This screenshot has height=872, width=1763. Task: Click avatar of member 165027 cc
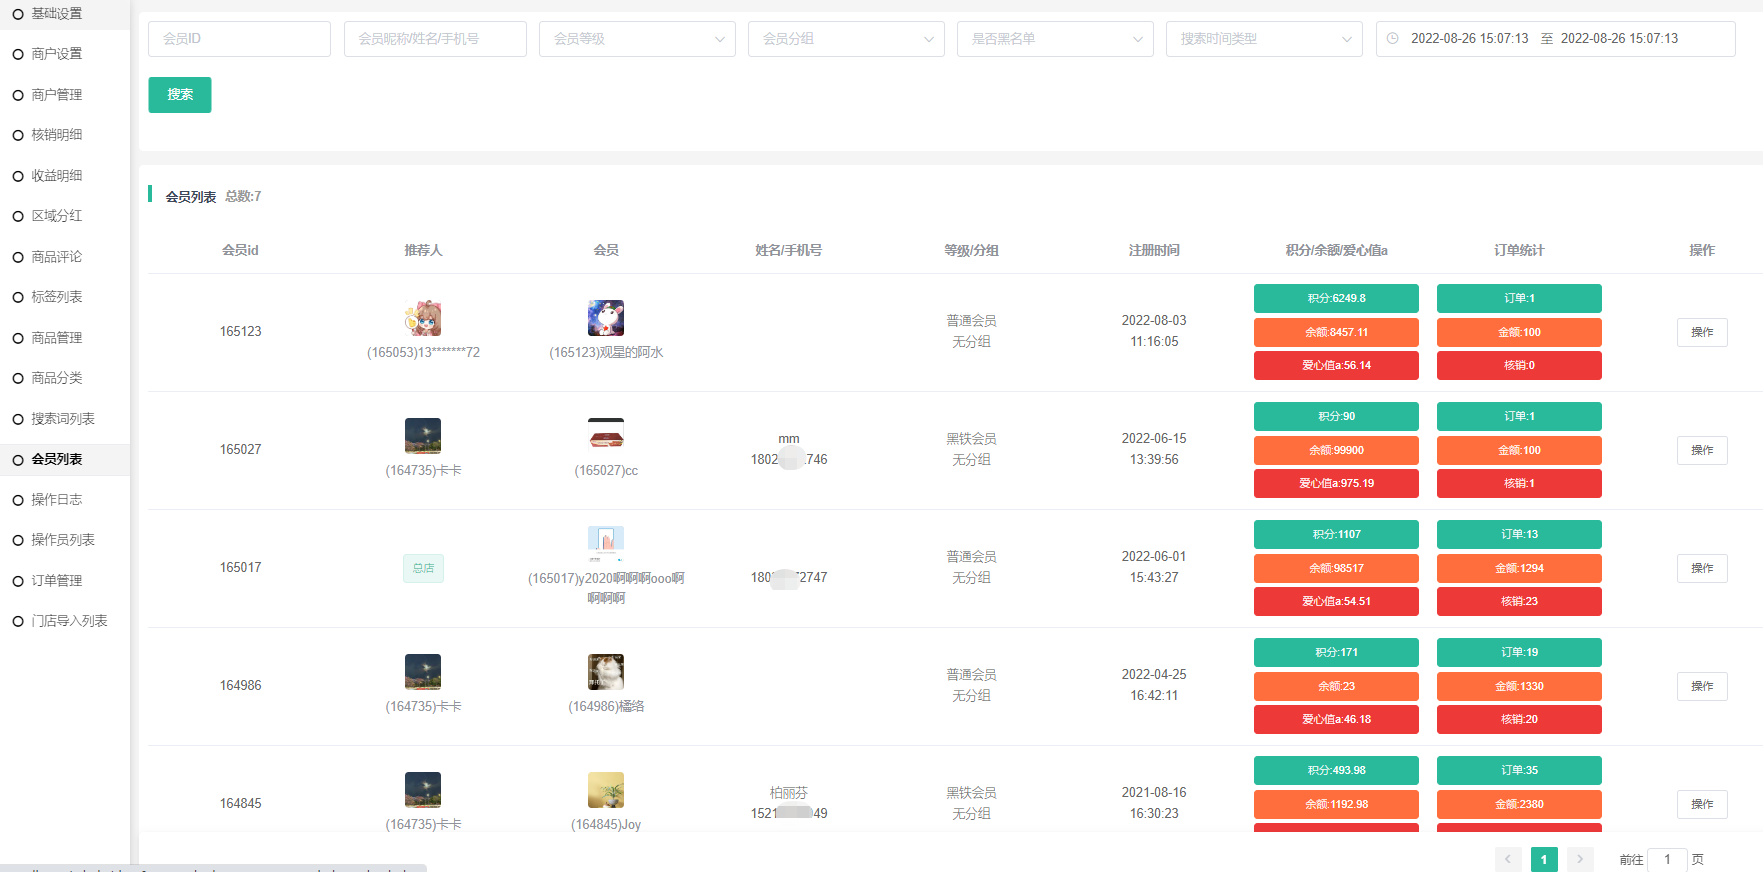(606, 436)
